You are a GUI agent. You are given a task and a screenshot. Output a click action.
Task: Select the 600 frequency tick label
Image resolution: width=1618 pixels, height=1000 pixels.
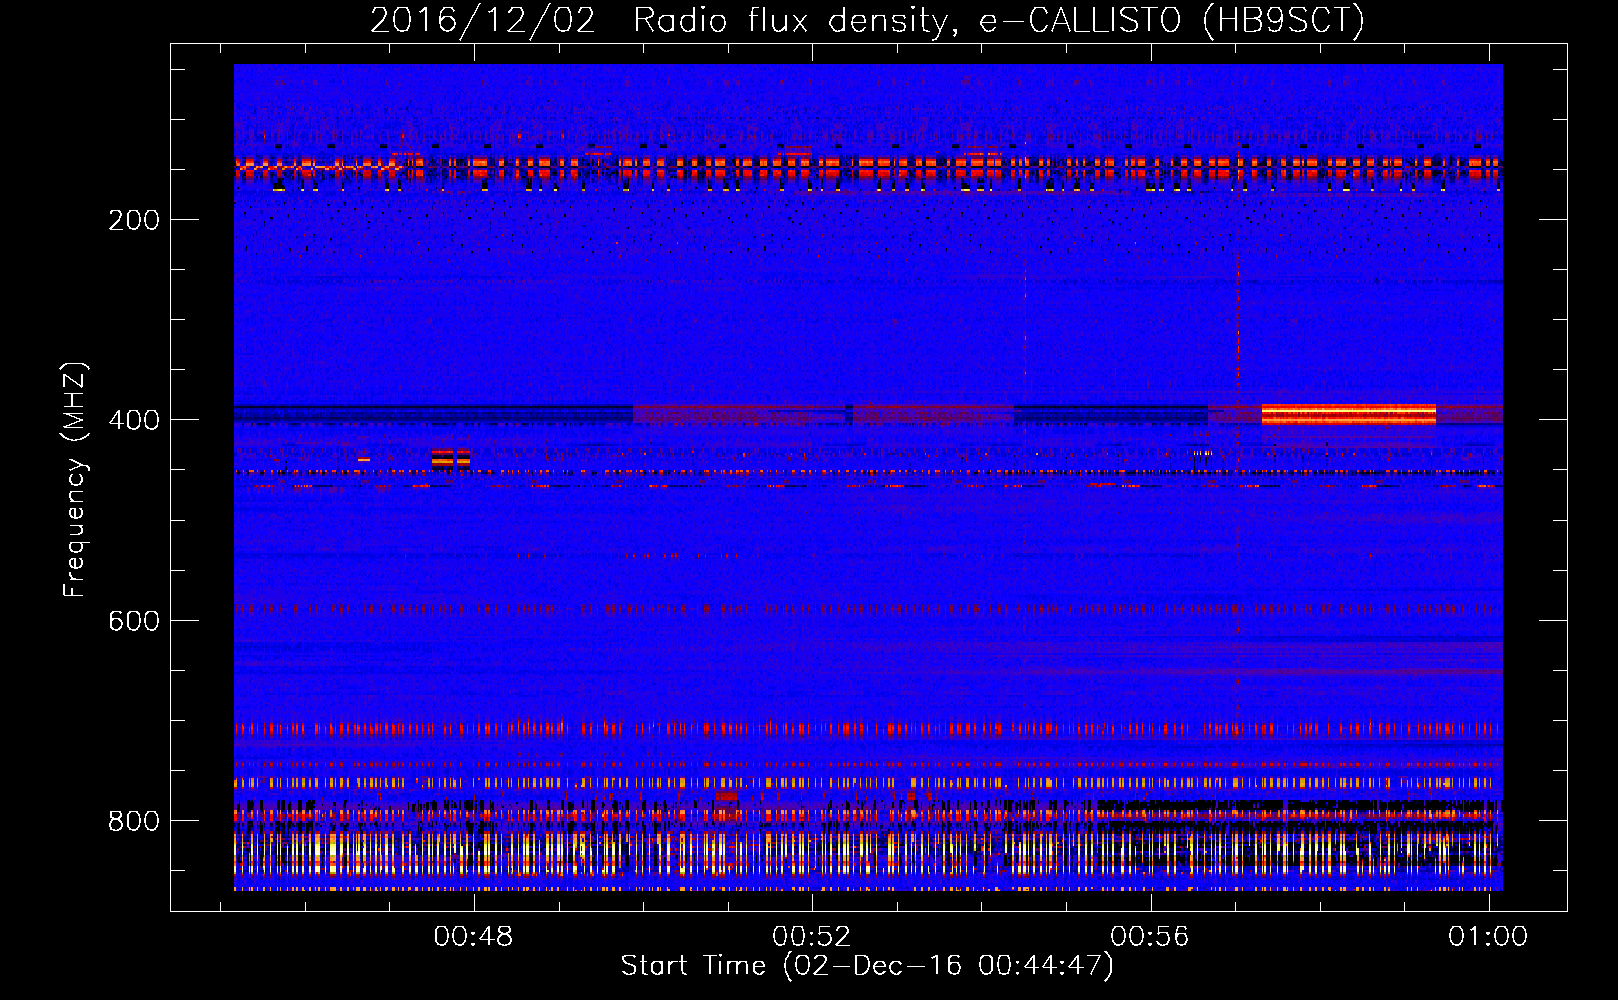(x=134, y=621)
